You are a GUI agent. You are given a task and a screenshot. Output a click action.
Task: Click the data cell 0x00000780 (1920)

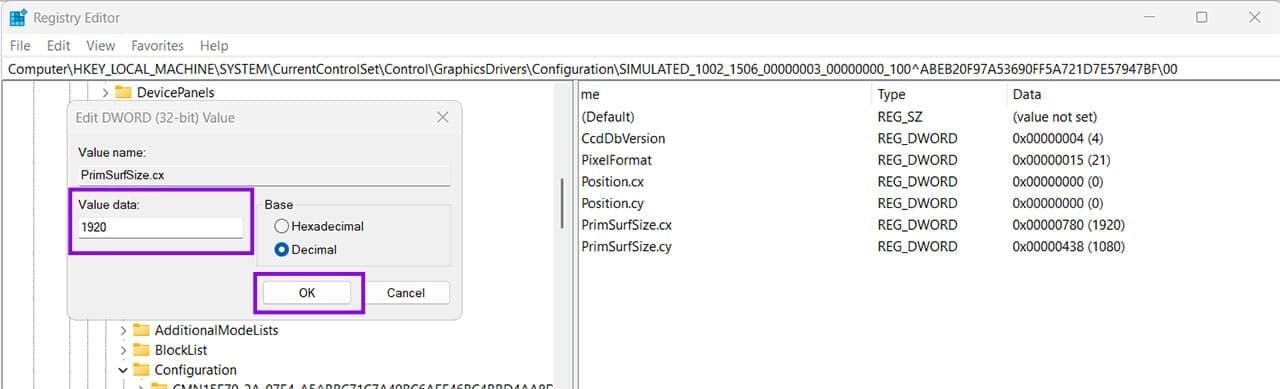(1069, 225)
